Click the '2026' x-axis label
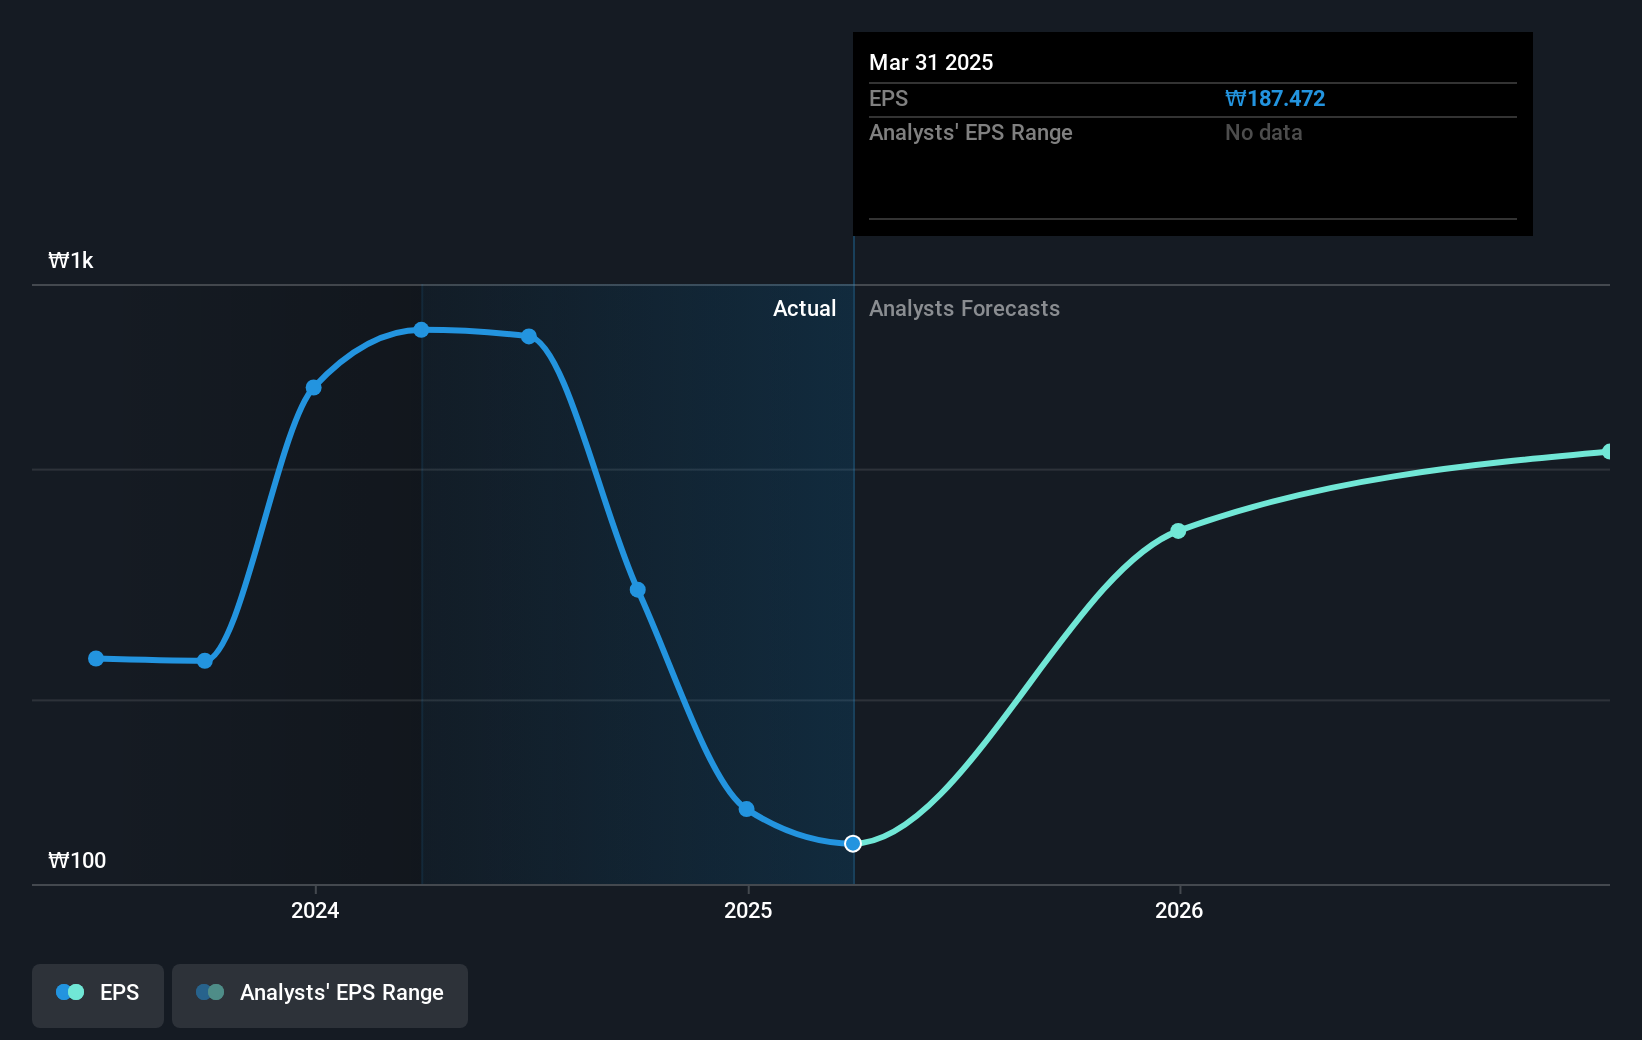This screenshot has width=1642, height=1040. [x=1179, y=910]
